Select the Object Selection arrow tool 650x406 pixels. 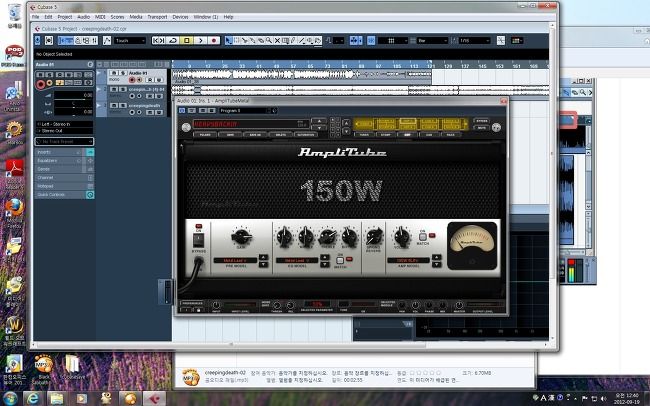229,40
